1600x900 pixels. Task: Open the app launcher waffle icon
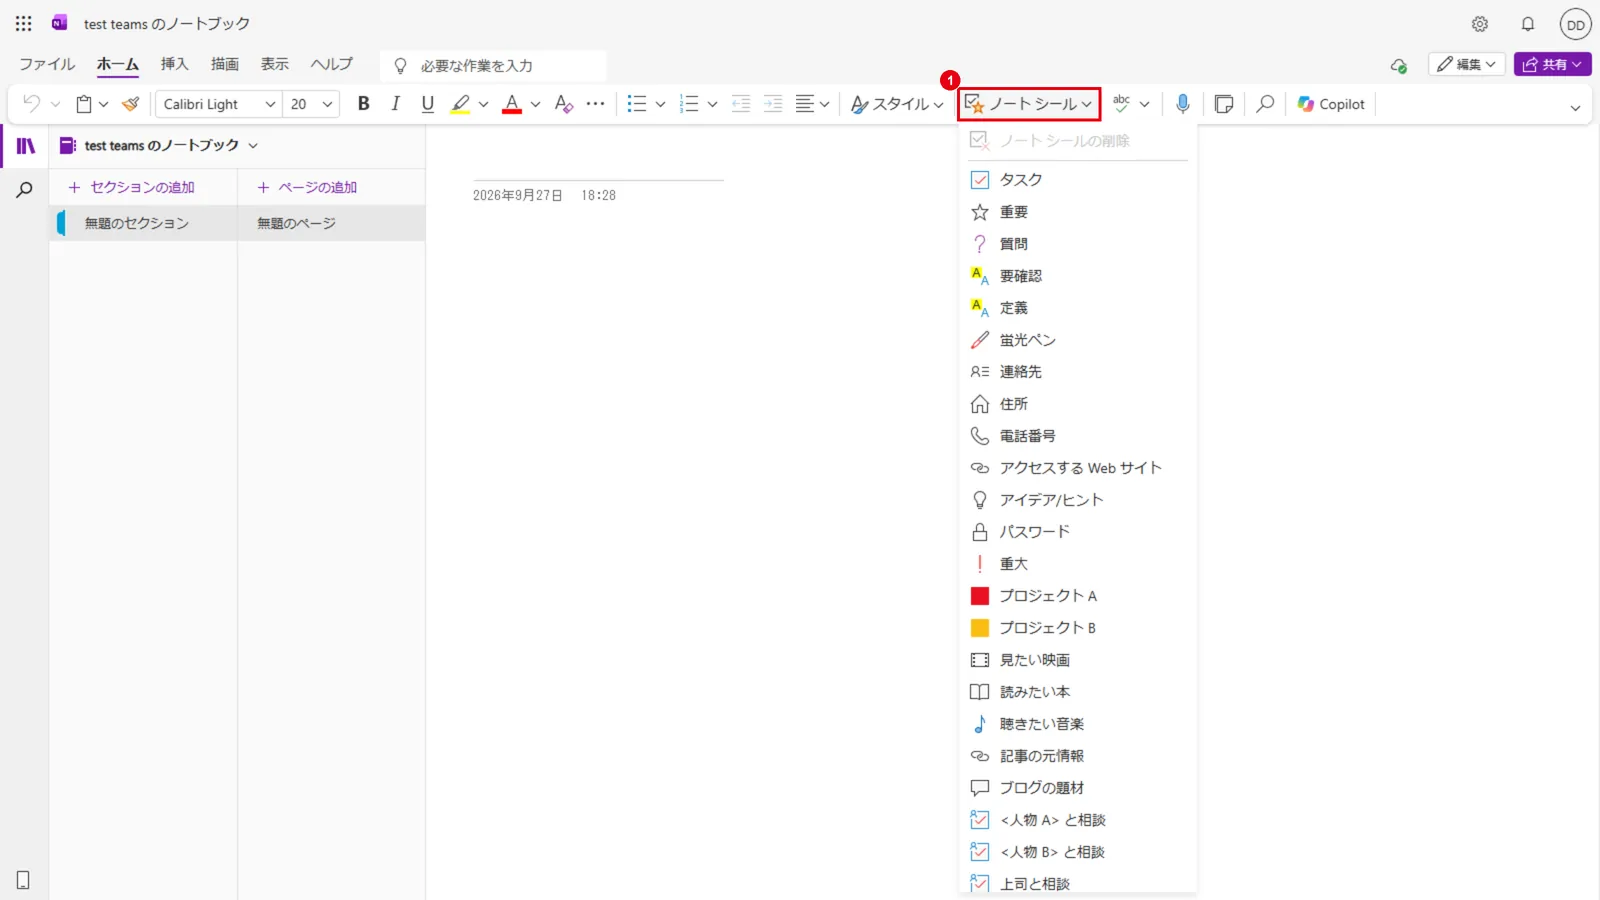(24, 23)
